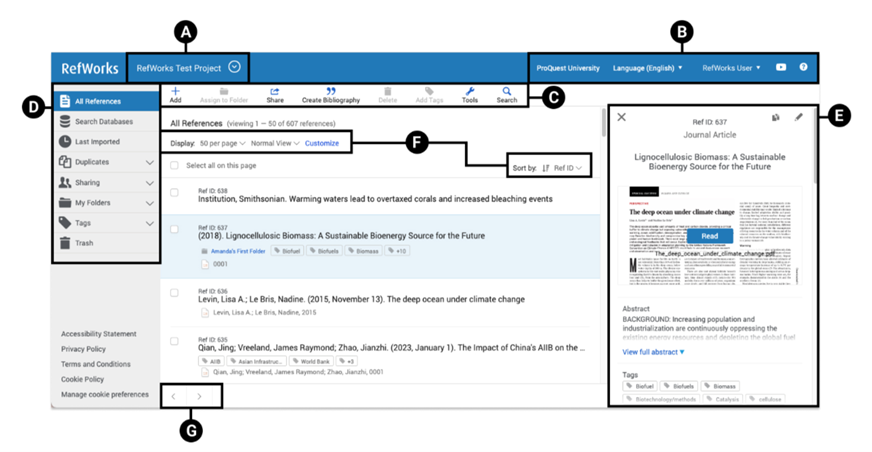Click Manage cookie preferences

point(105,394)
